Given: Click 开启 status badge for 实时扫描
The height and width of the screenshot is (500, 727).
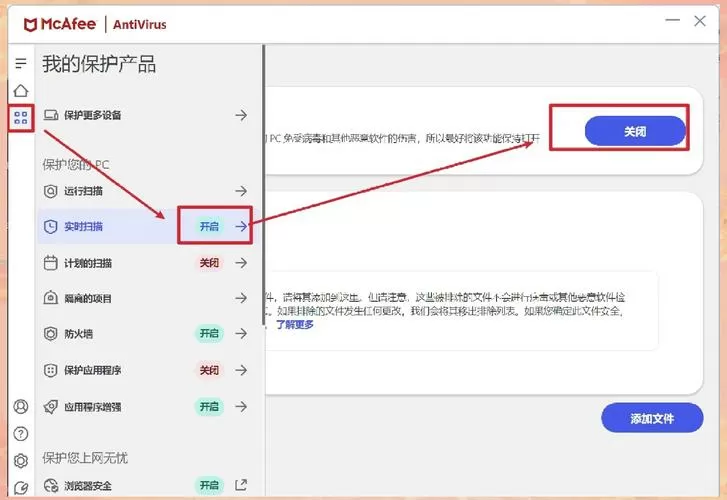Looking at the screenshot, I should [209, 226].
